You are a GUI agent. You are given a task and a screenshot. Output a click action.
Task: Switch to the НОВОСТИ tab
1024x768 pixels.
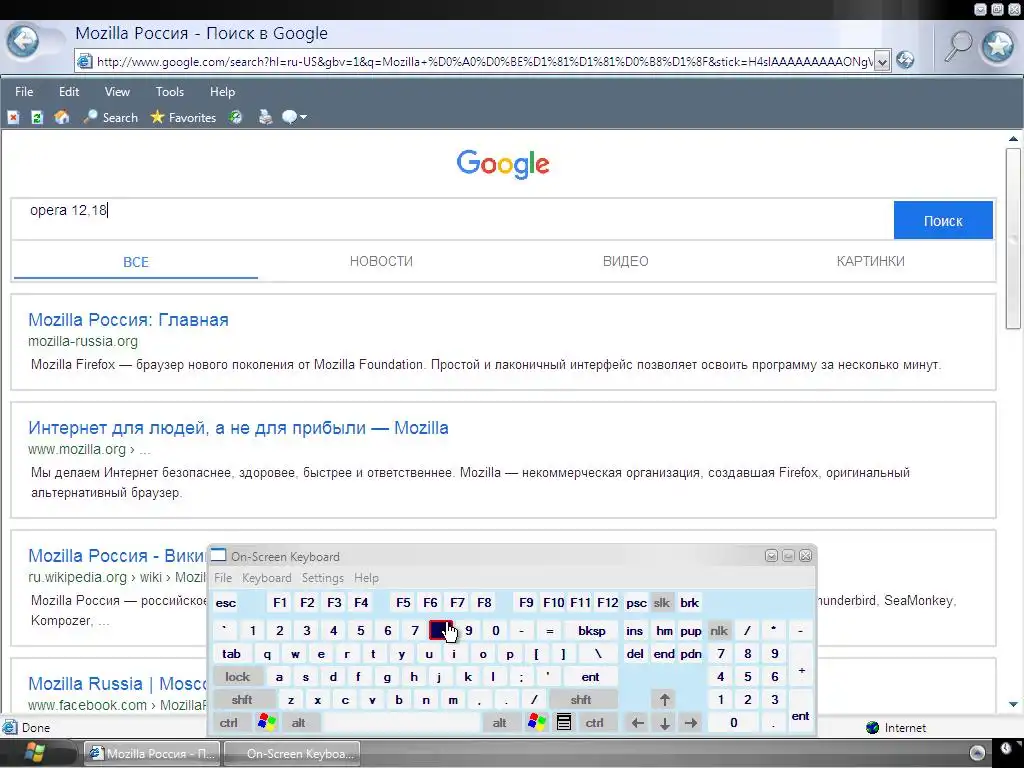tap(381, 261)
